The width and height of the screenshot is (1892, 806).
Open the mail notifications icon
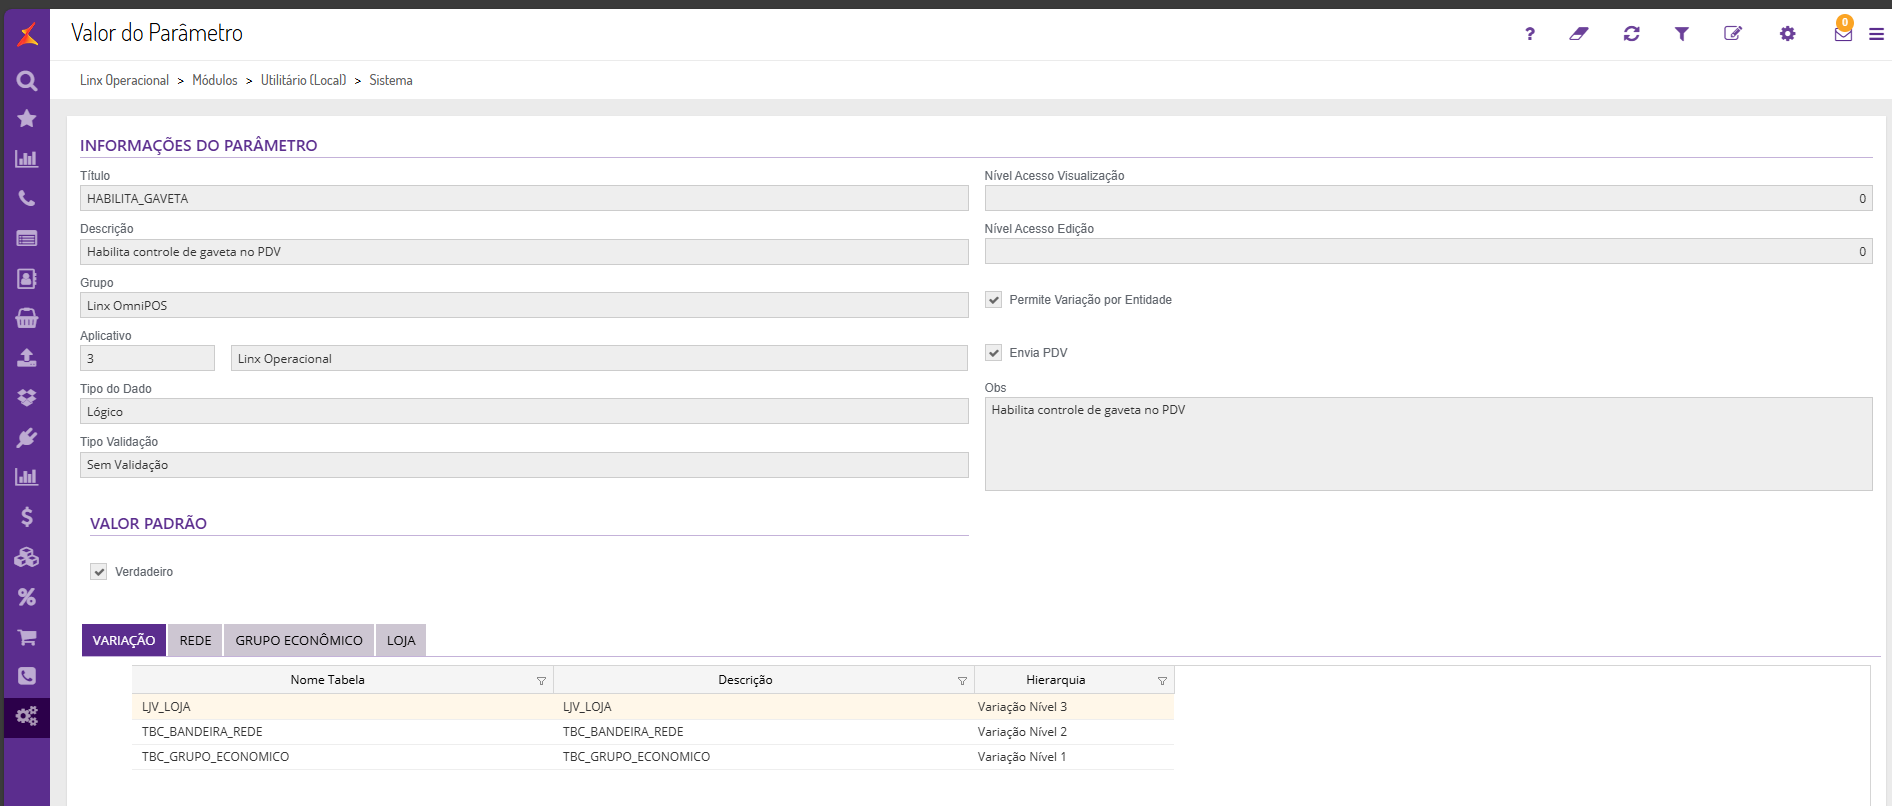click(1843, 34)
